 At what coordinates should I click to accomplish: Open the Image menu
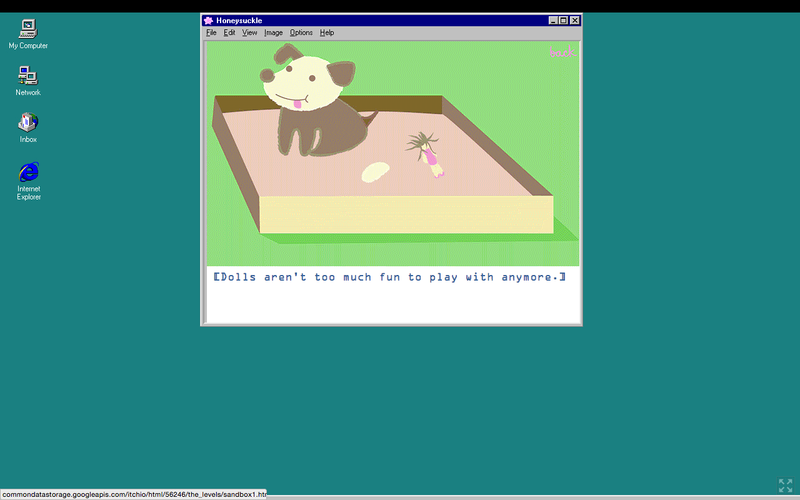(273, 33)
